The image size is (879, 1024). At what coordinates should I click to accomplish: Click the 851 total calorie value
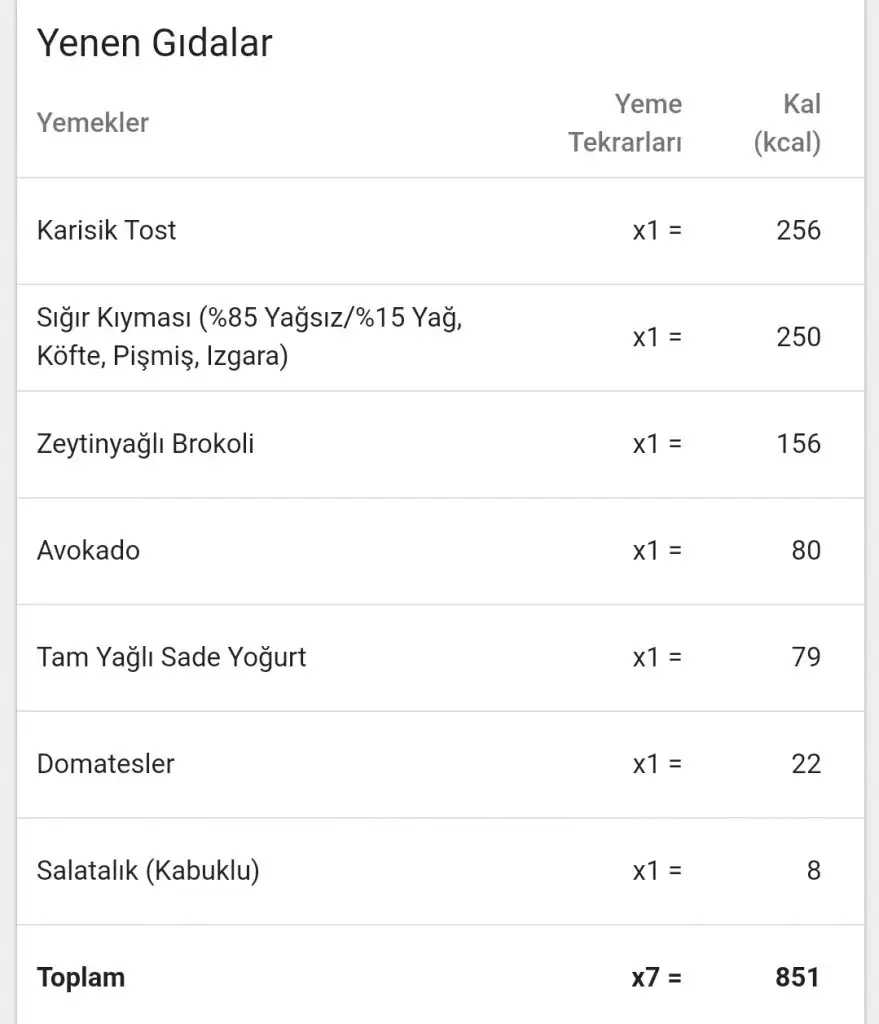click(x=797, y=977)
